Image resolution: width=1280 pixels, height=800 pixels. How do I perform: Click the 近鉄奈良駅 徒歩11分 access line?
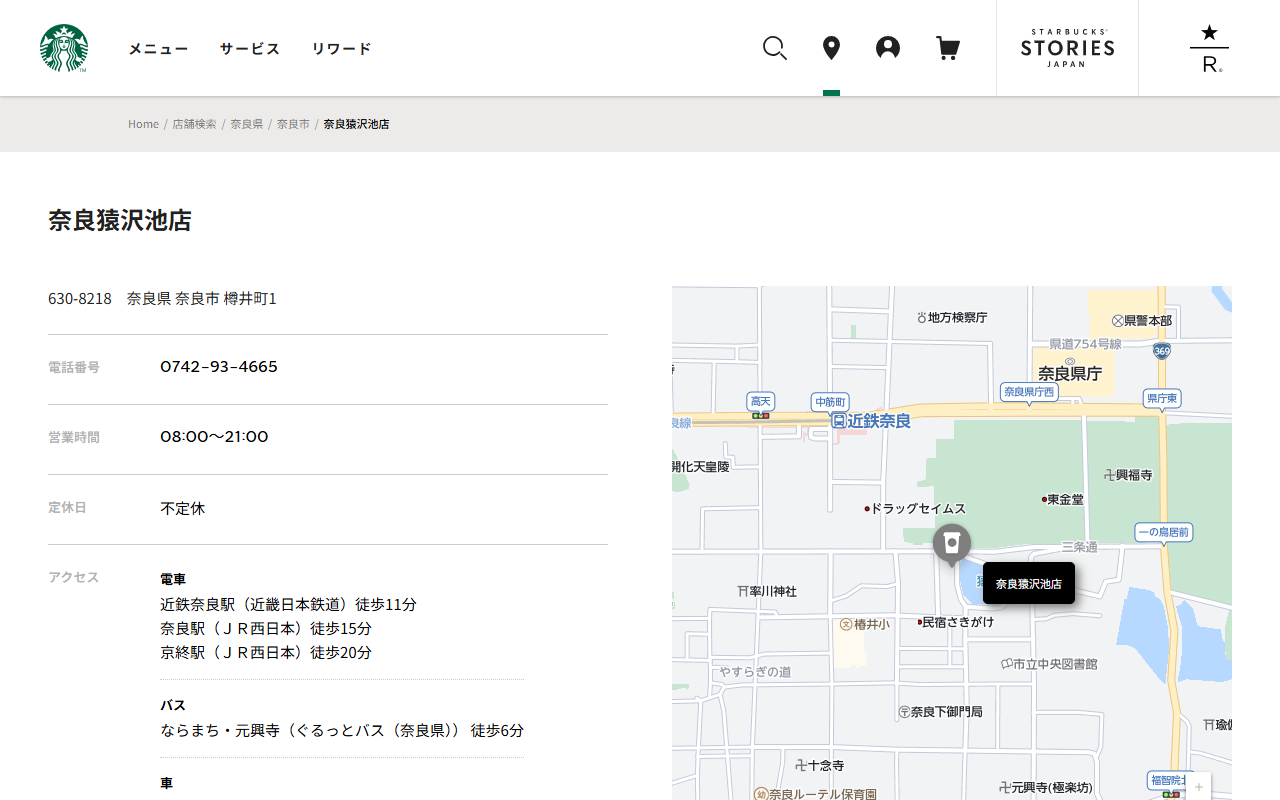click(288, 605)
